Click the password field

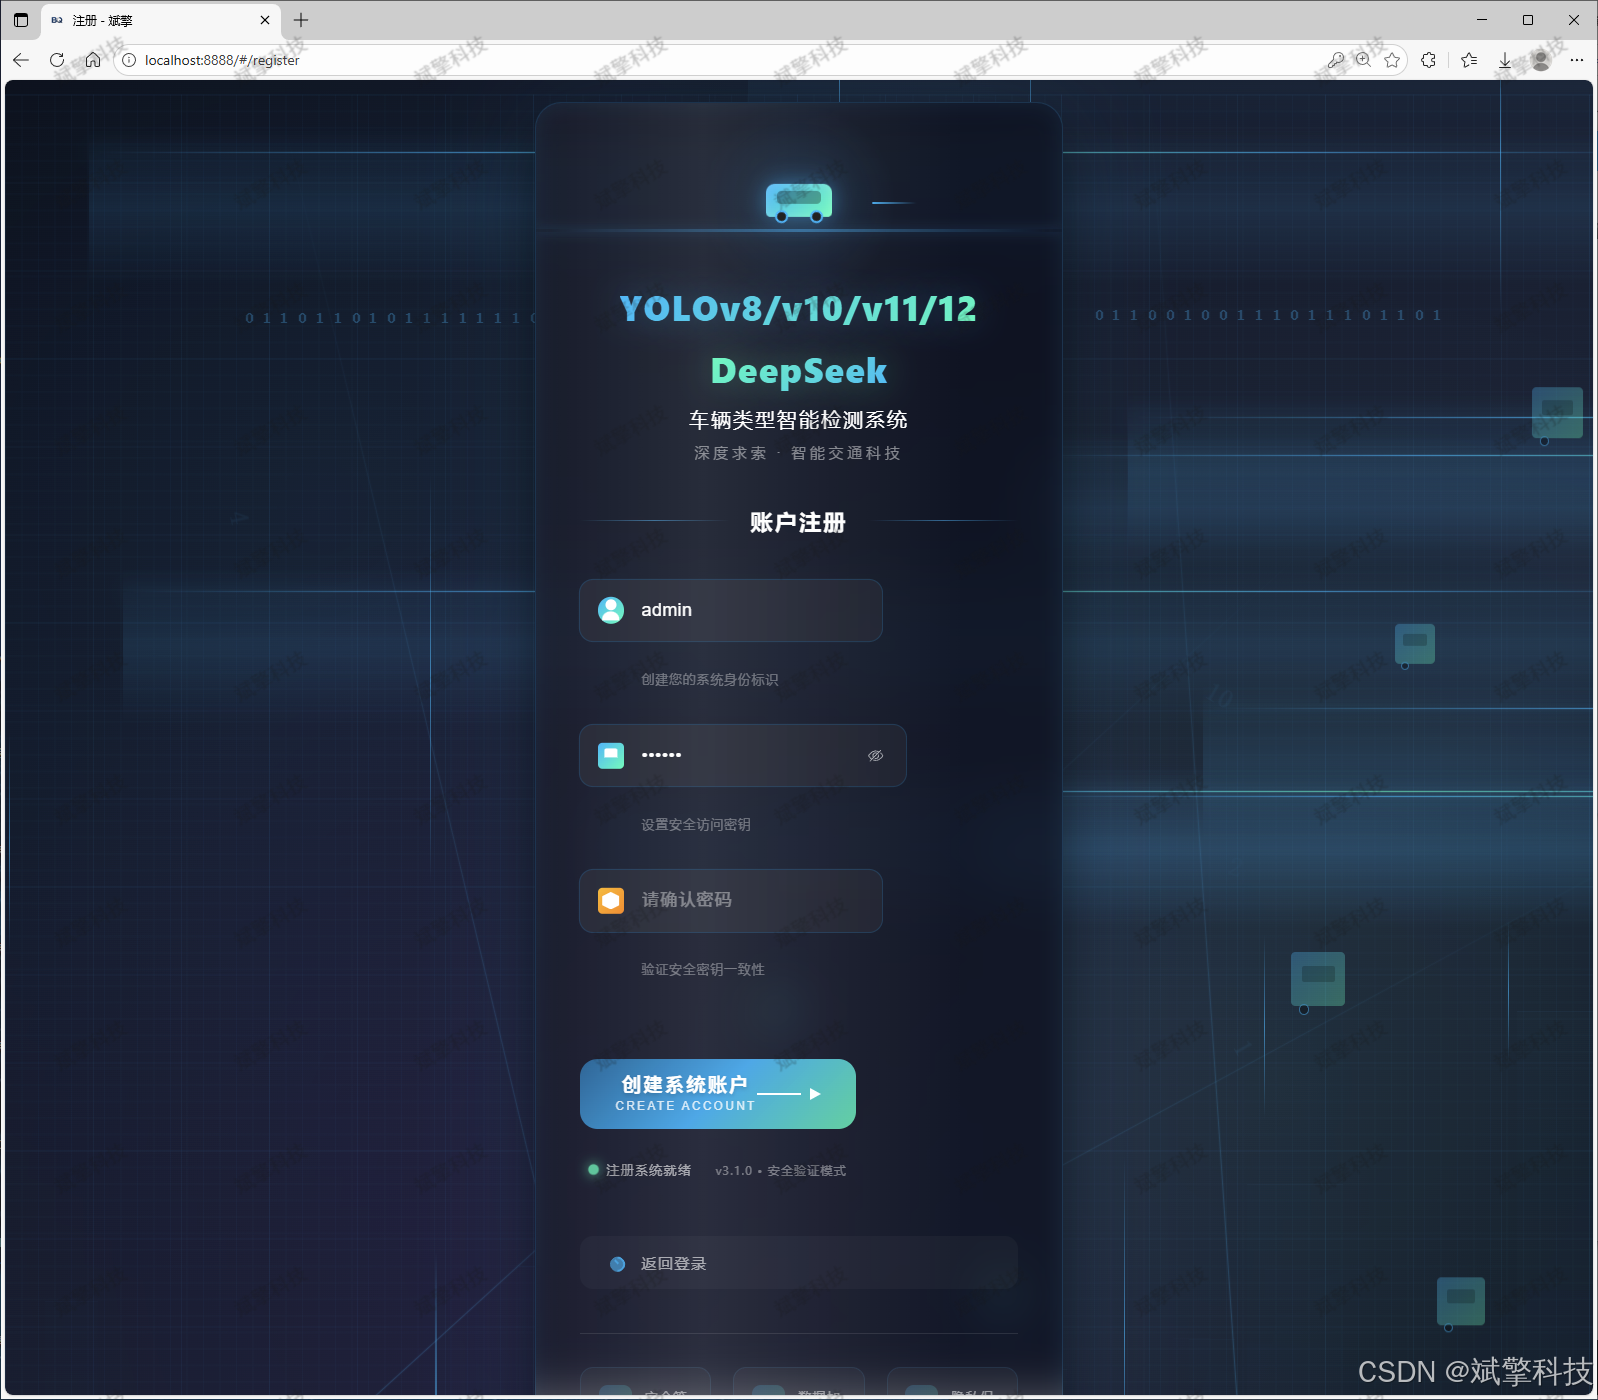pyautogui.click(x=743, y=755)
